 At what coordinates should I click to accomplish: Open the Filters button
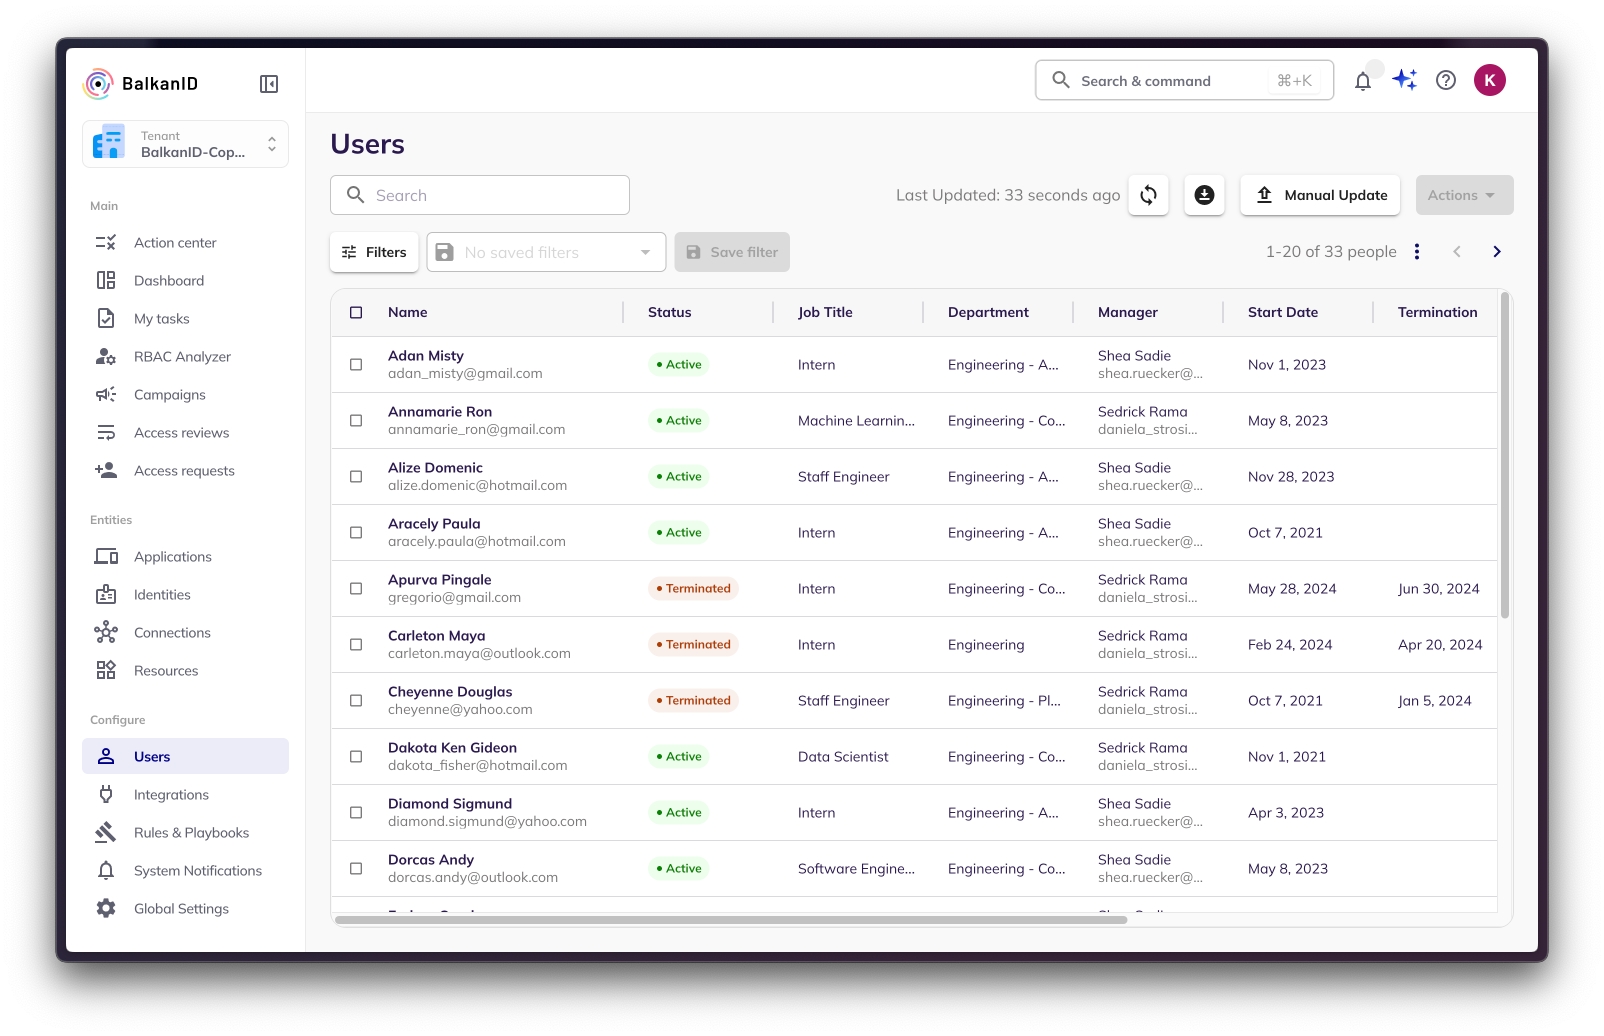[x=374, y=252]
